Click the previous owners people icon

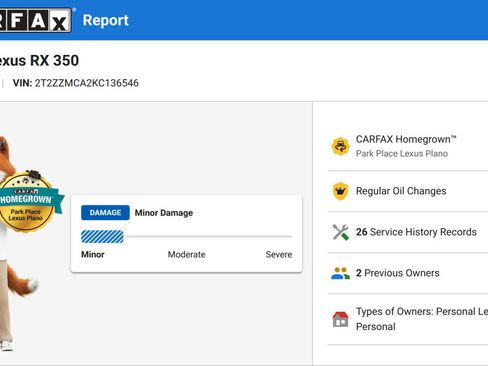[x=340, y=273]
